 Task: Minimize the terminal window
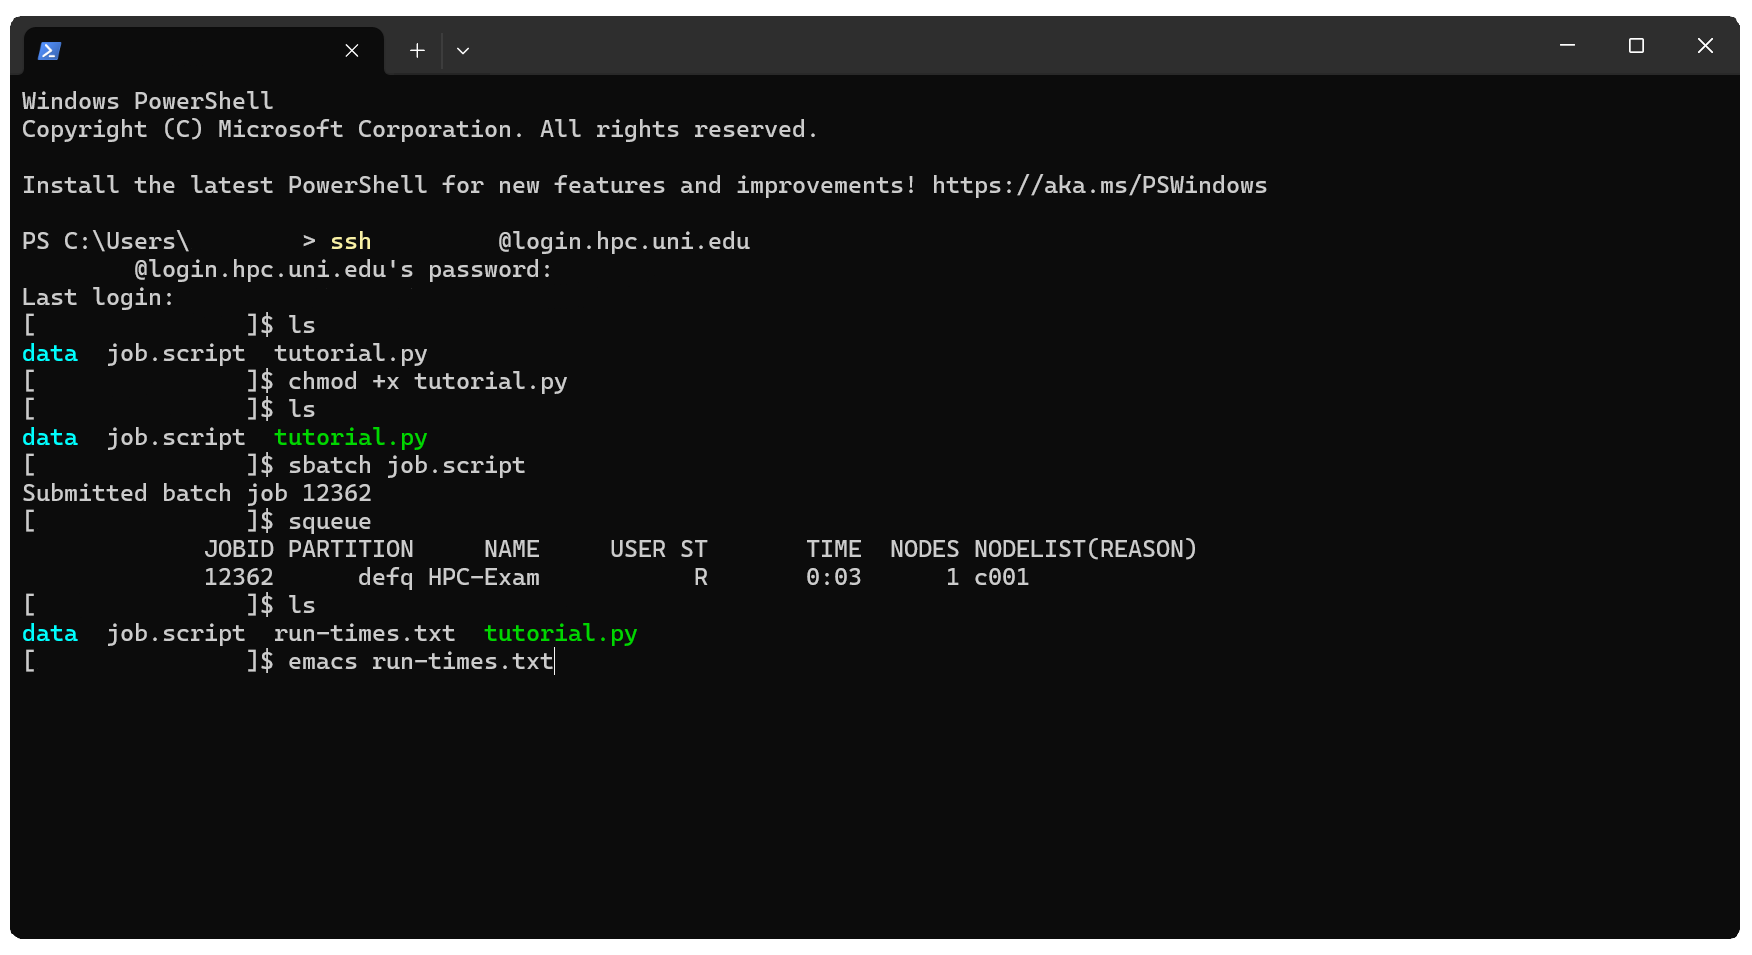pyautogui.click(x=1567, y=46)
